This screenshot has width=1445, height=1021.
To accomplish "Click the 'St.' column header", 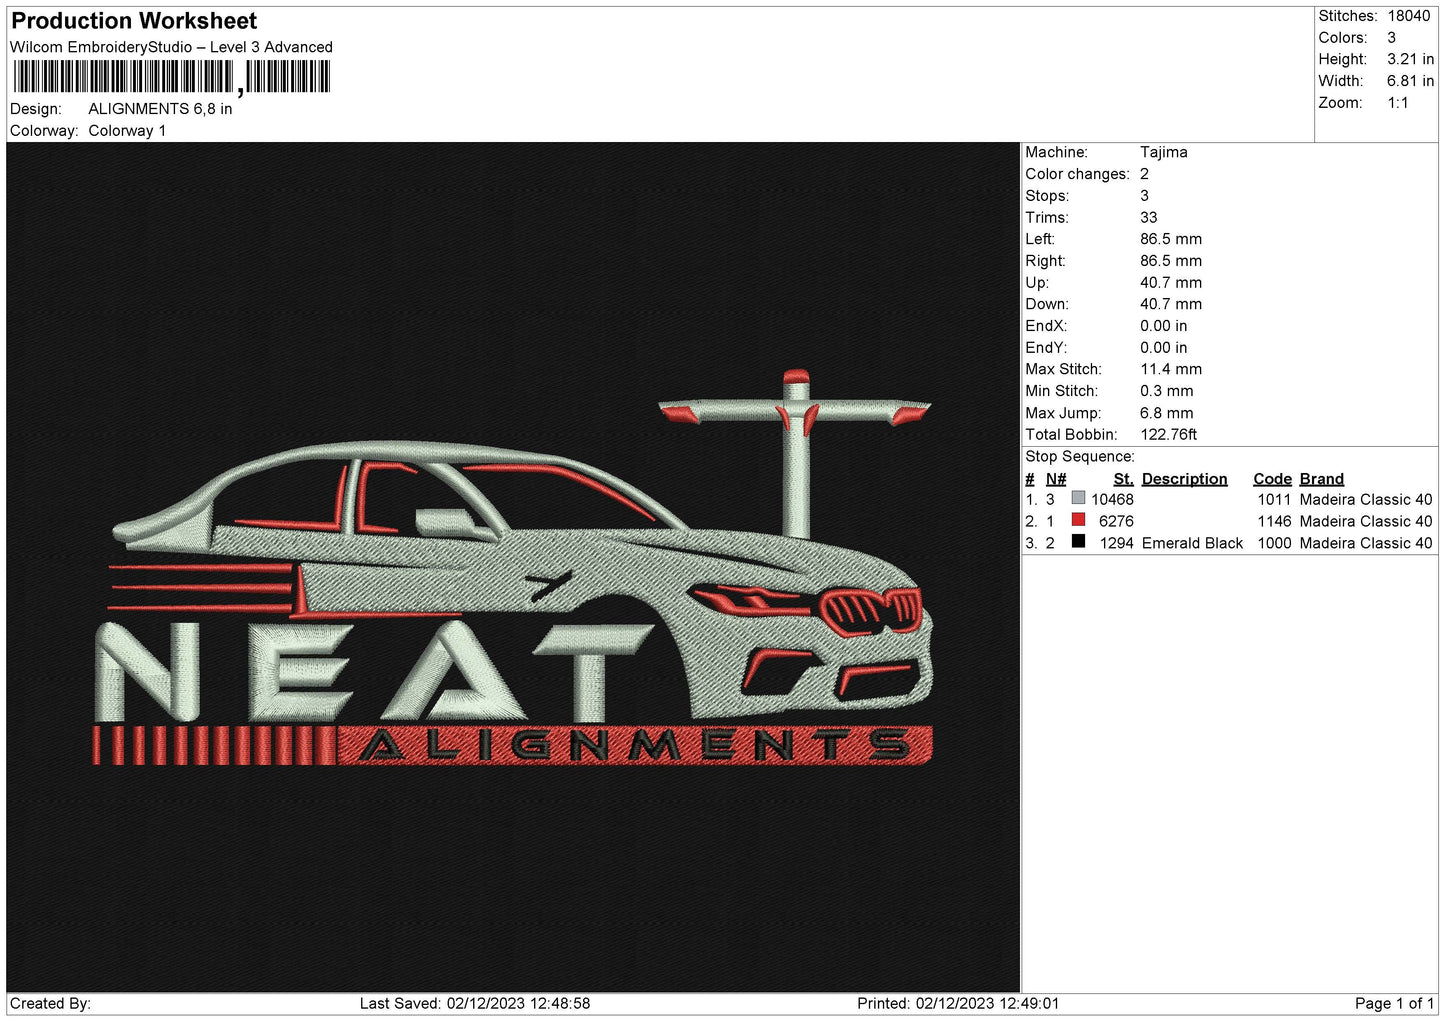I will 1123,479.
